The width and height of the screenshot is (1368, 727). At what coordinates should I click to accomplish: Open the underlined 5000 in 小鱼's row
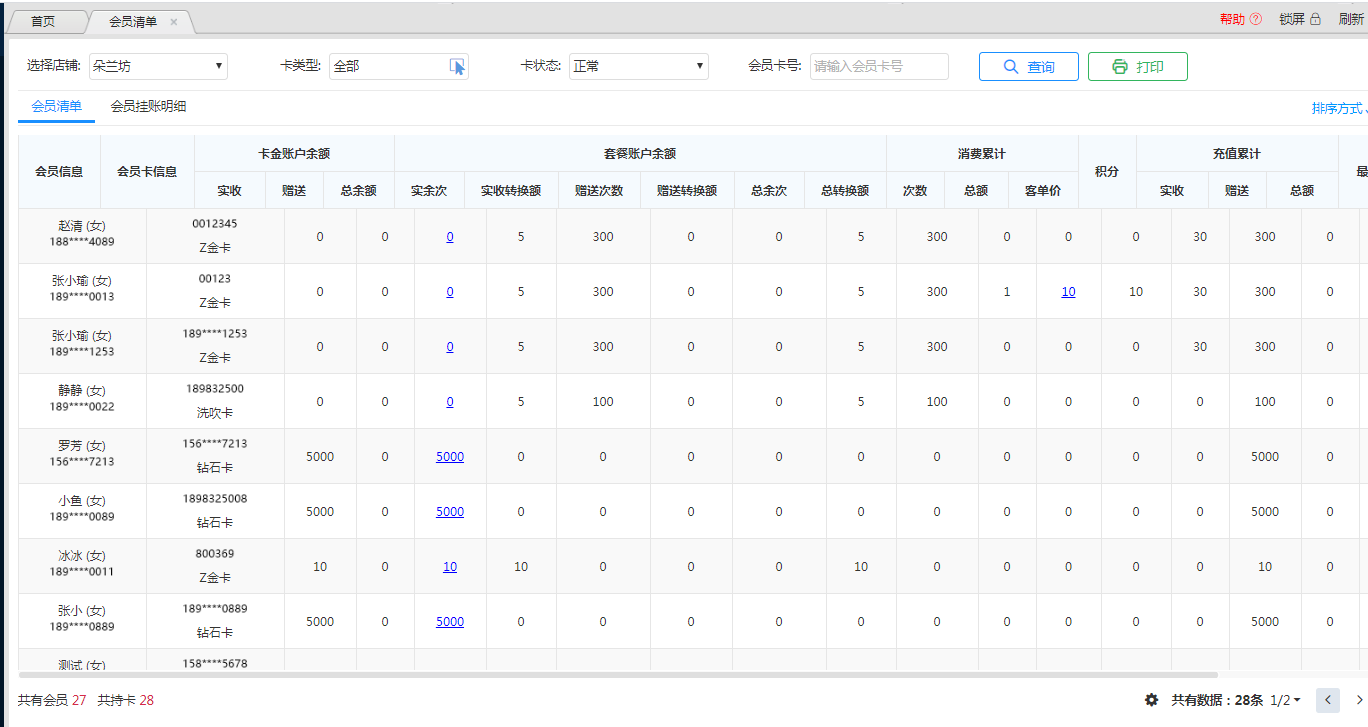pyautogui.click(x=450, y=512)
